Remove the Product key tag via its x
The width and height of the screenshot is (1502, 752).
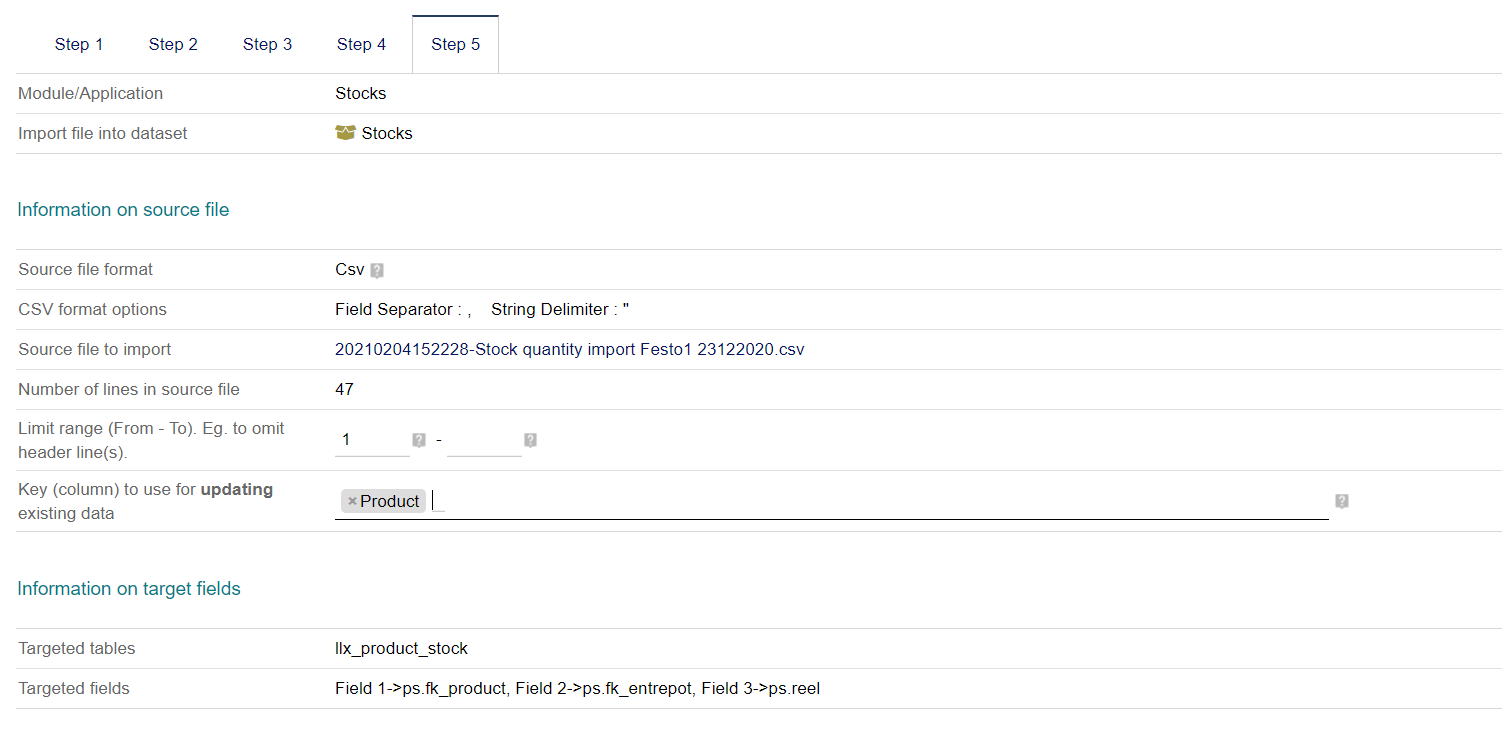click(352, 501)
